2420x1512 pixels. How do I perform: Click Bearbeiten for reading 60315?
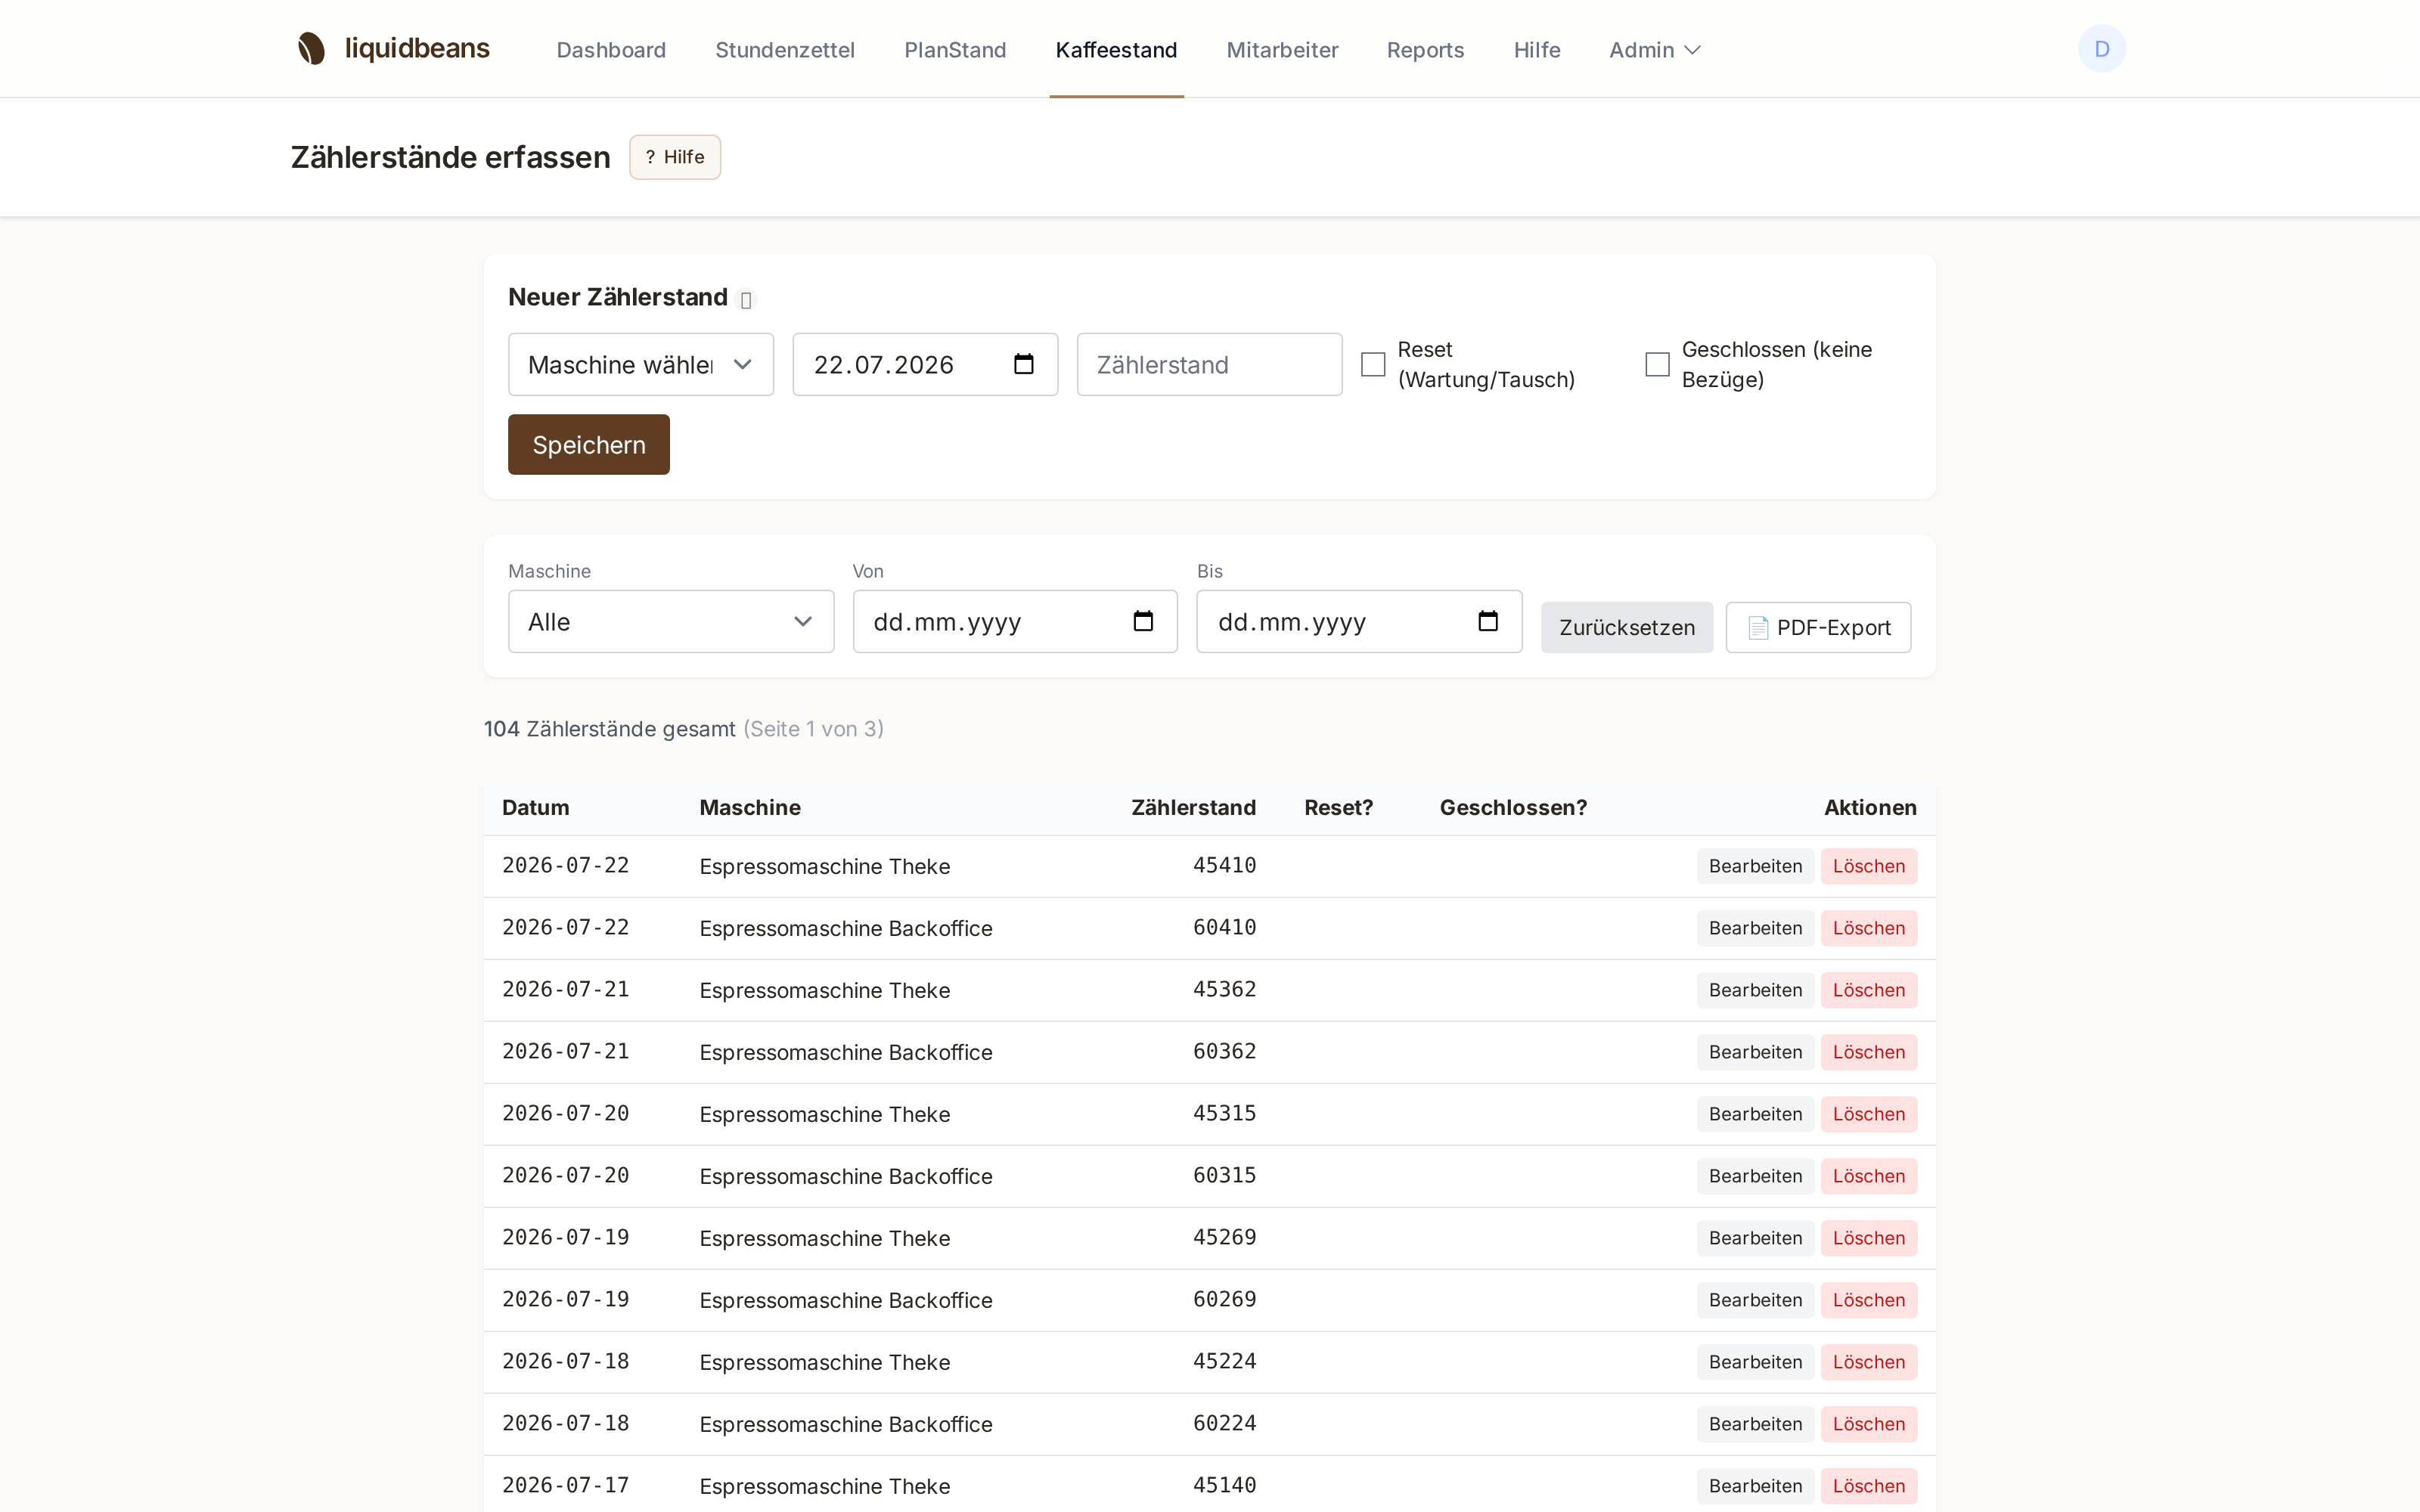tap(1755, 1176)
